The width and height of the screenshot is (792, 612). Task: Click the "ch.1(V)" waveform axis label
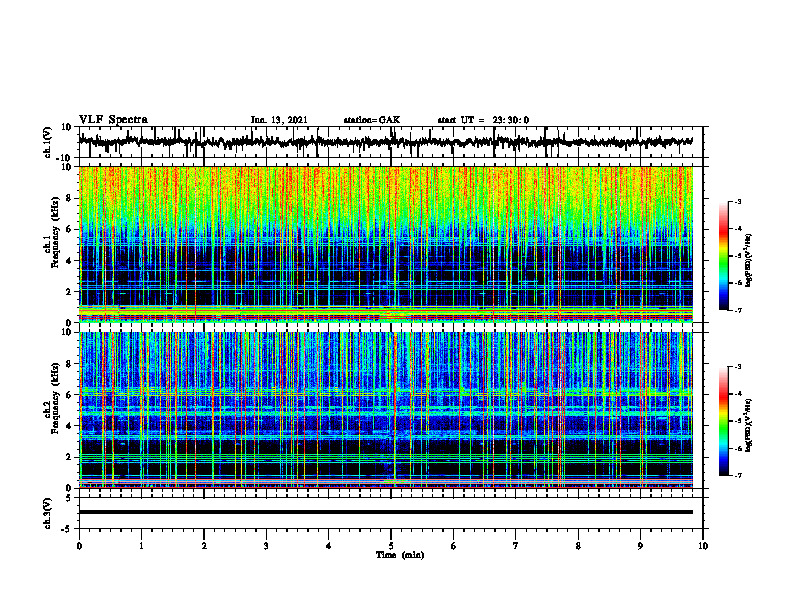48,142
